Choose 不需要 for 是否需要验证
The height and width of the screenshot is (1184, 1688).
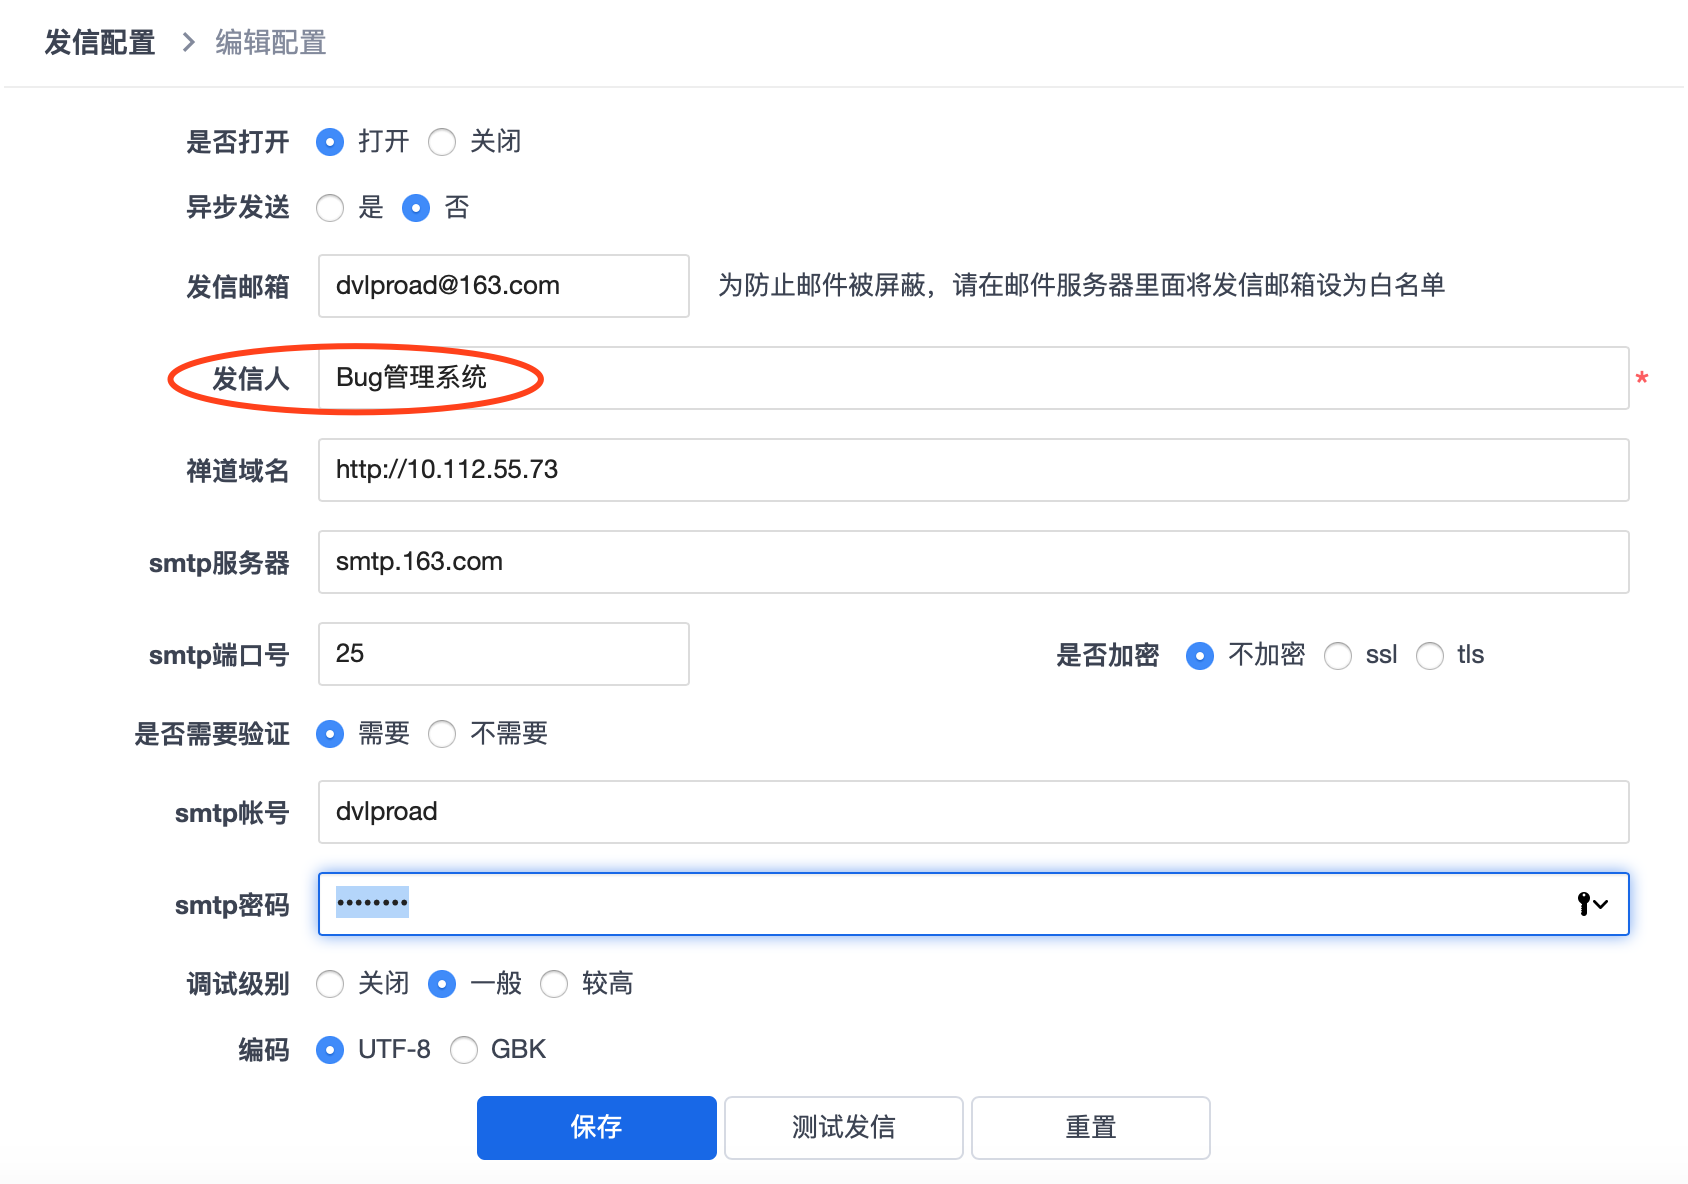[x=442, y=734]
